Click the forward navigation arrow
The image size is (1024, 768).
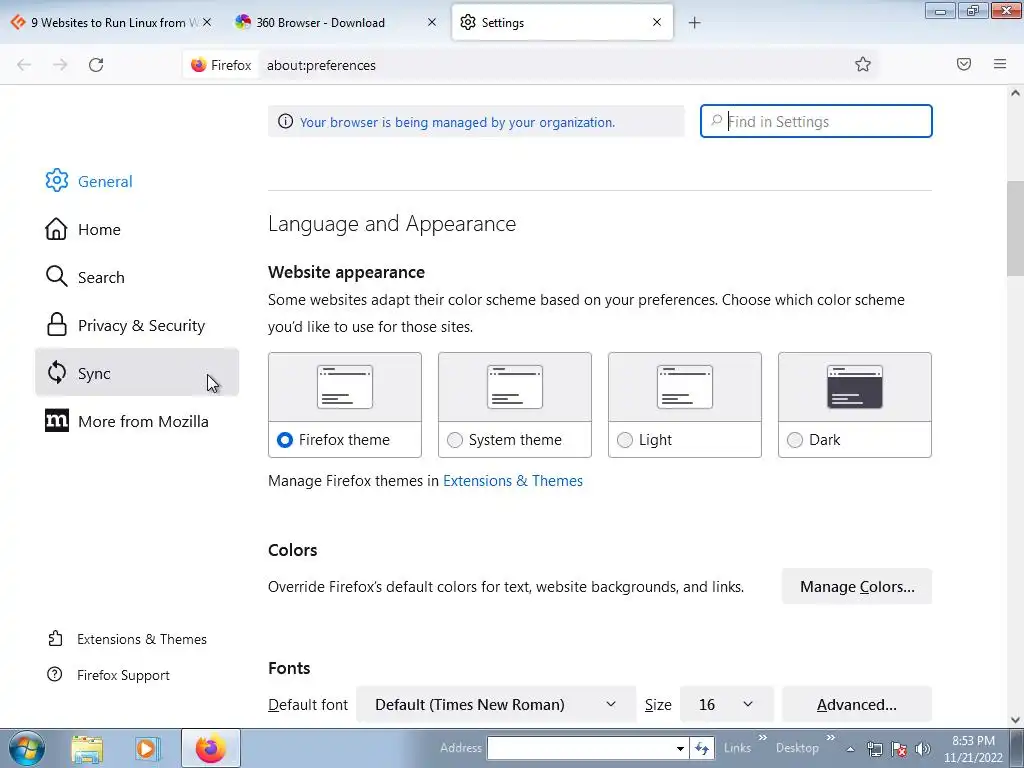pos(60,65)
